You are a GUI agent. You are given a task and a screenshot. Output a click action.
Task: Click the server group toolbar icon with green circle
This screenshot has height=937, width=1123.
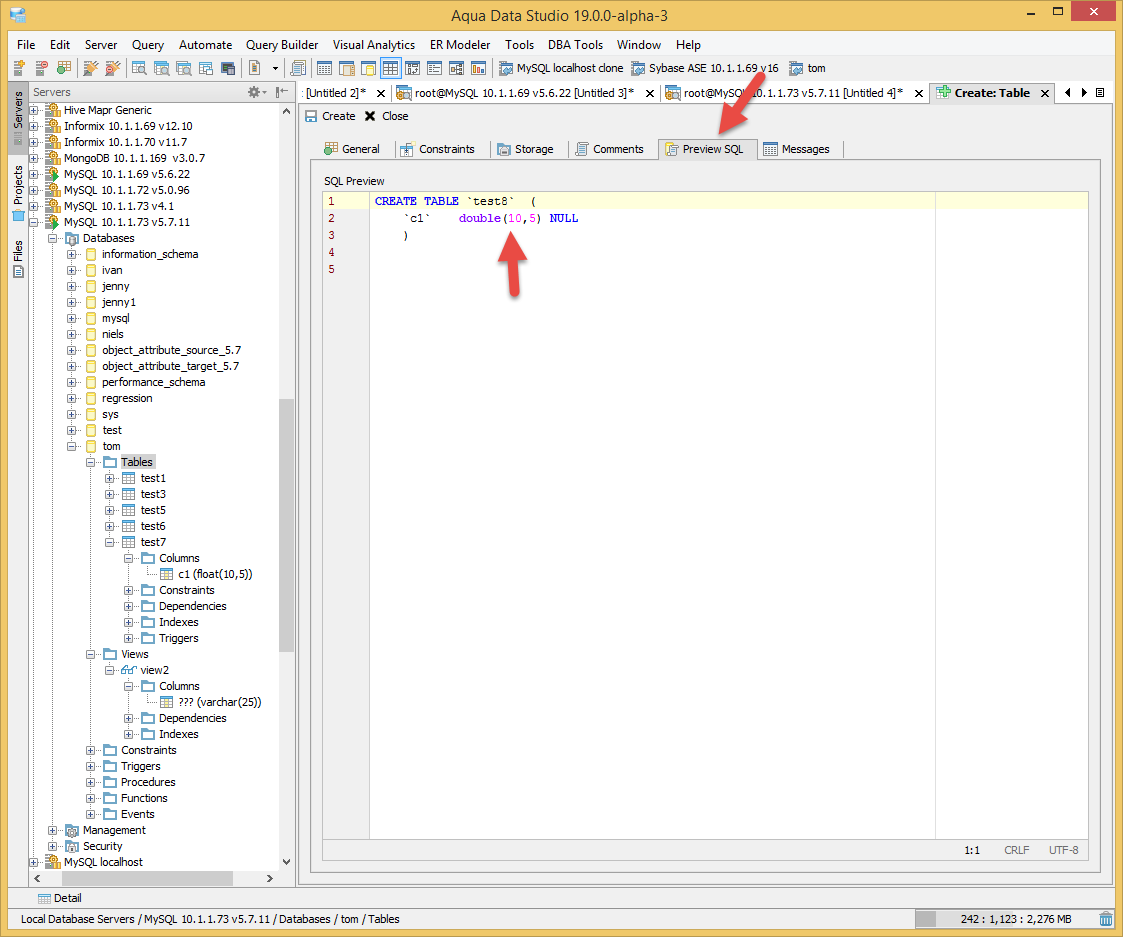pyautogui.click(x=64, y=68)
